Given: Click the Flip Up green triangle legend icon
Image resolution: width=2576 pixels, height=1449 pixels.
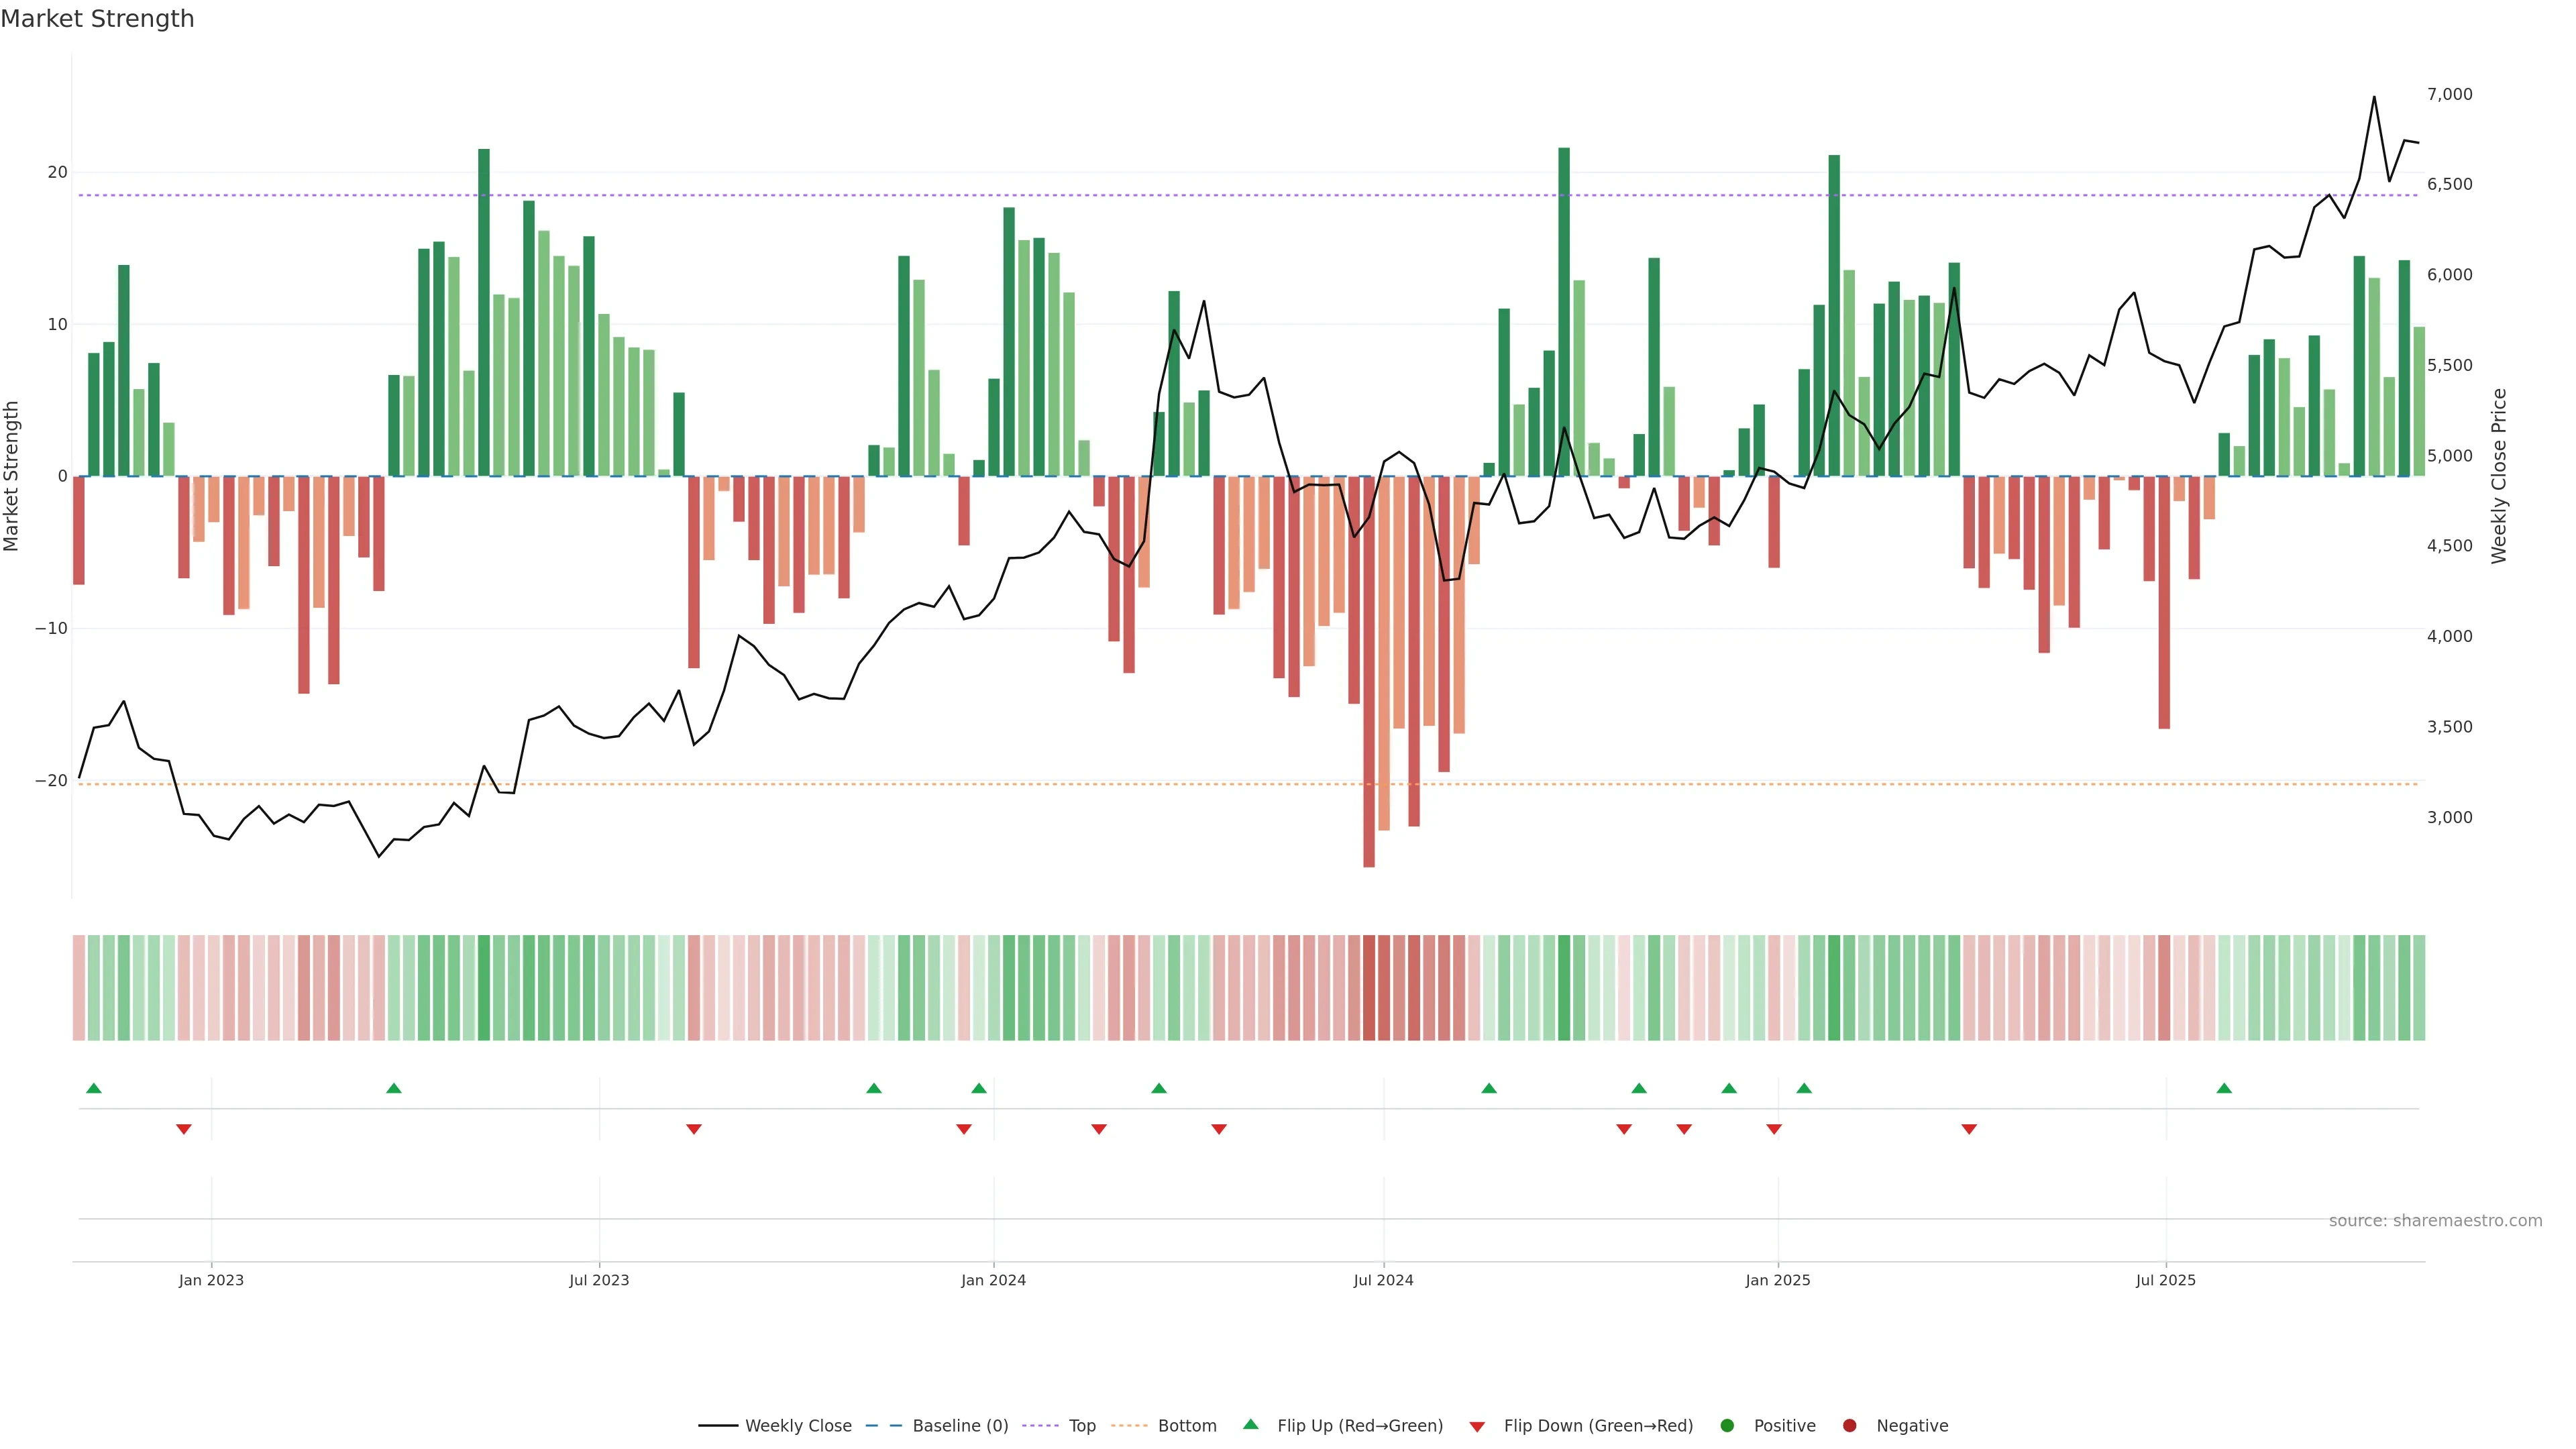Looking at the screenshot, I should pos(1250,1424).
